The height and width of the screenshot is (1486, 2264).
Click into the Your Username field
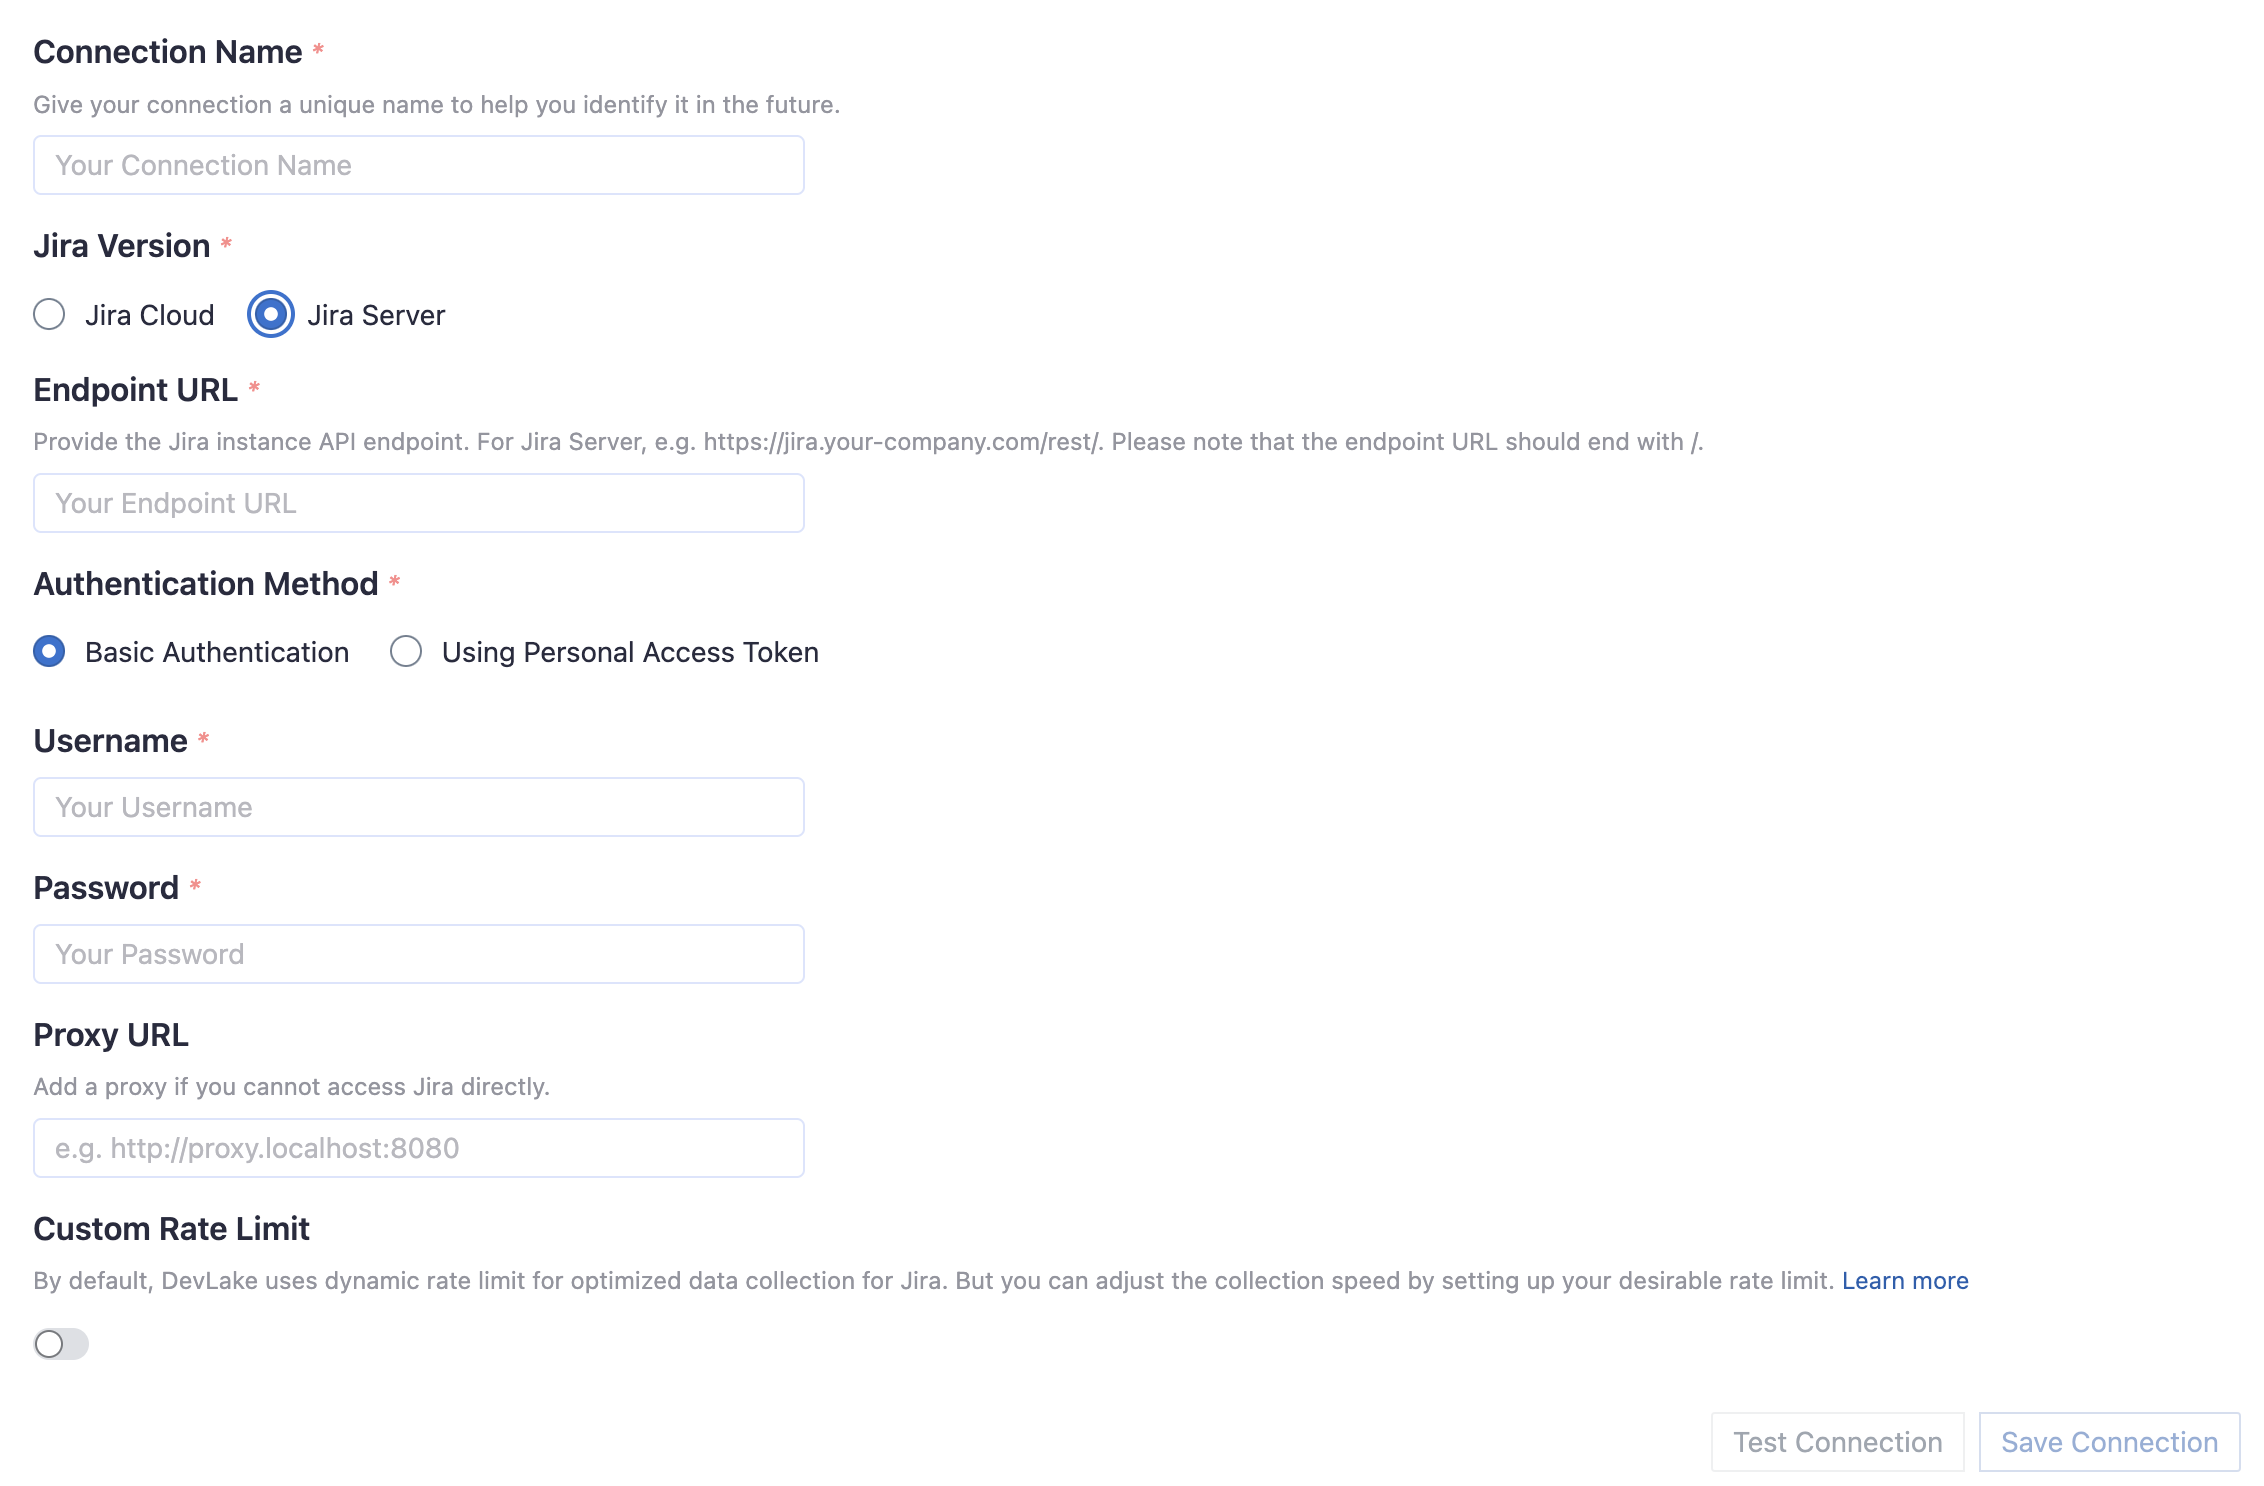point(418,806)
